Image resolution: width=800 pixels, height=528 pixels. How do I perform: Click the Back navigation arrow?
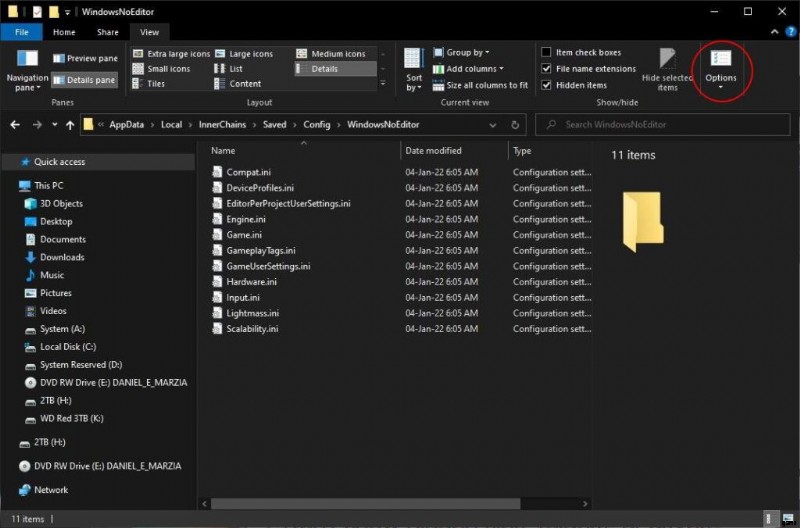click(x=15, y=125)
